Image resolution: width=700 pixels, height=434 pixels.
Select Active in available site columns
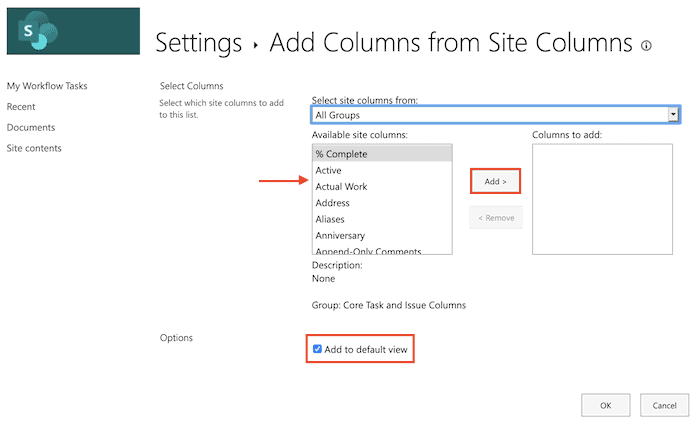click(382, 170)
